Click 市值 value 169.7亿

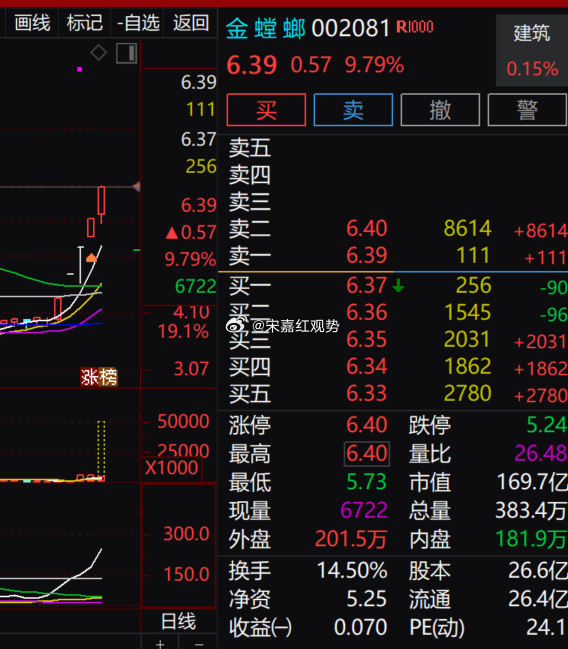coord(532,482)
